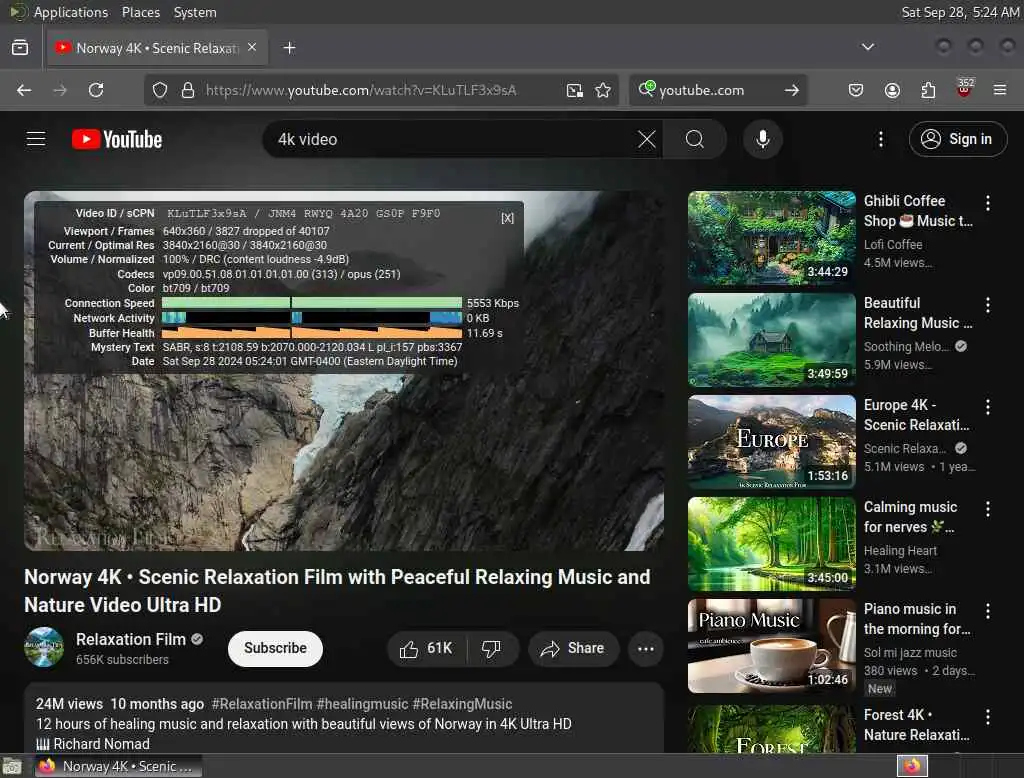Screen dimensions: 1024x778
Task: Open Calming music for nerves thumbnail
Action: point(771,543)
